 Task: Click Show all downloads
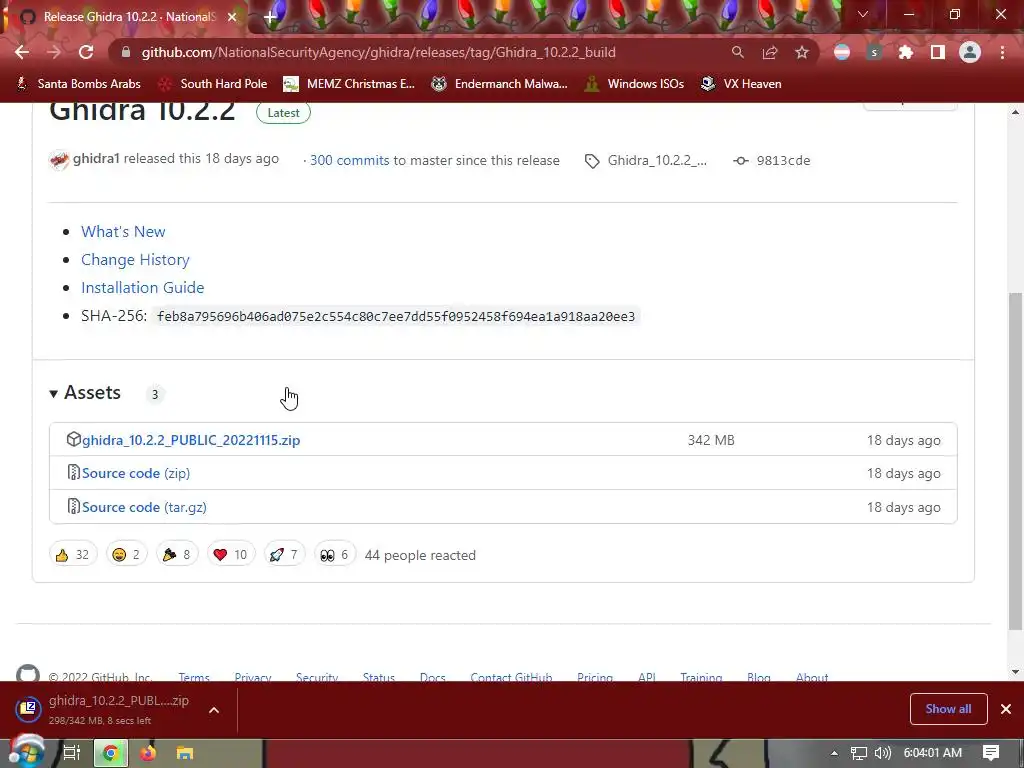click(x=948, y=709)
